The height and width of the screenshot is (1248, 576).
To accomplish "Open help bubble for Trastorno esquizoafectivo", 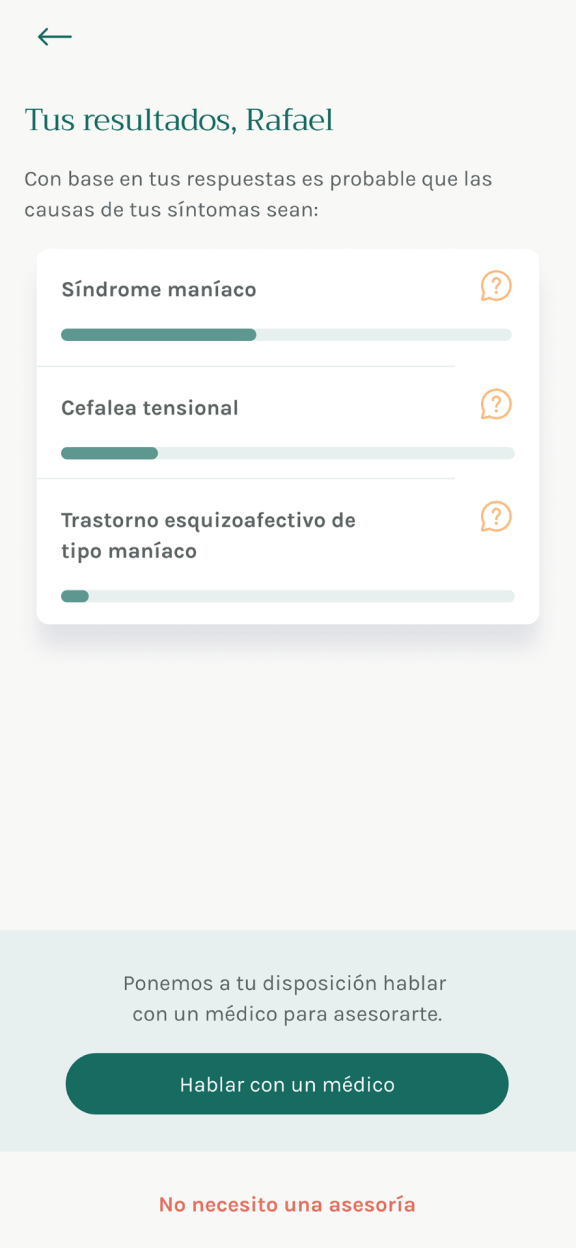I will tap(496, 516).
